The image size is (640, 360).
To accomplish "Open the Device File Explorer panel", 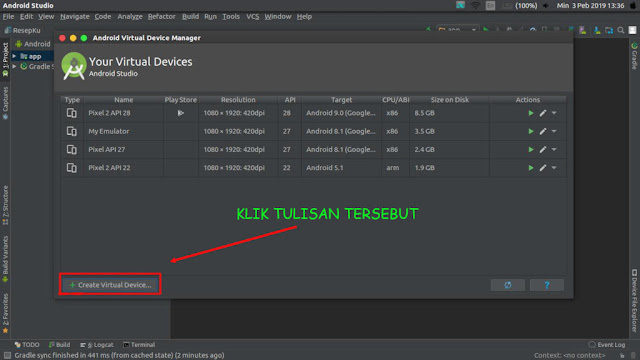I will point(634,300).
